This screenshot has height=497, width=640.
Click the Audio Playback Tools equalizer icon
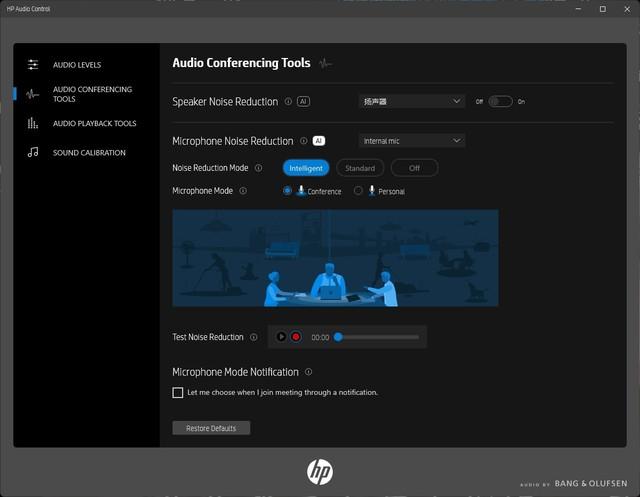tap(33, 123)
